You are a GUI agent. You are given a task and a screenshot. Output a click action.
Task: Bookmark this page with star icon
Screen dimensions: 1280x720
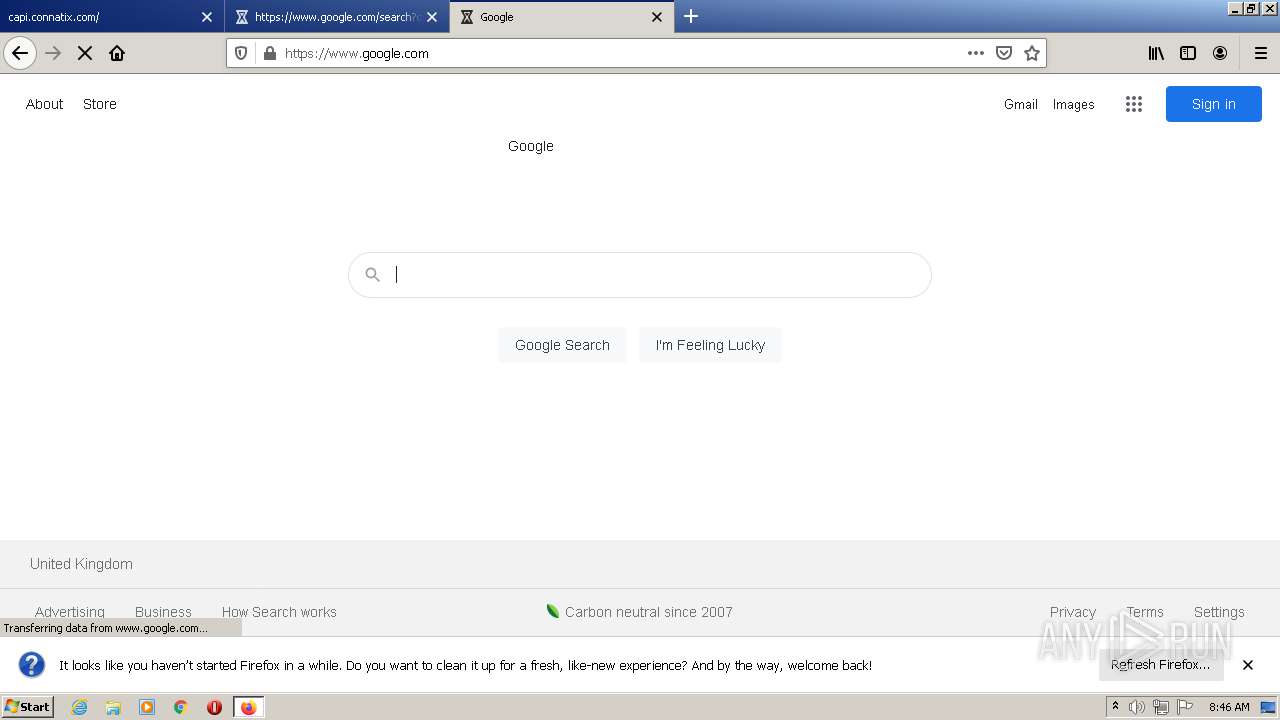[x=1032, y=53]
